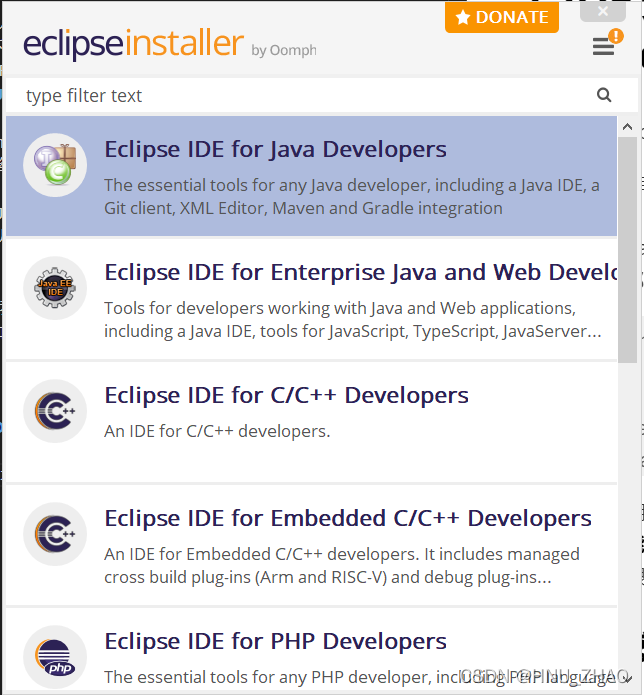Click the PHP Developers logo icon
644x695 pixels.
[x=55, y=657]
